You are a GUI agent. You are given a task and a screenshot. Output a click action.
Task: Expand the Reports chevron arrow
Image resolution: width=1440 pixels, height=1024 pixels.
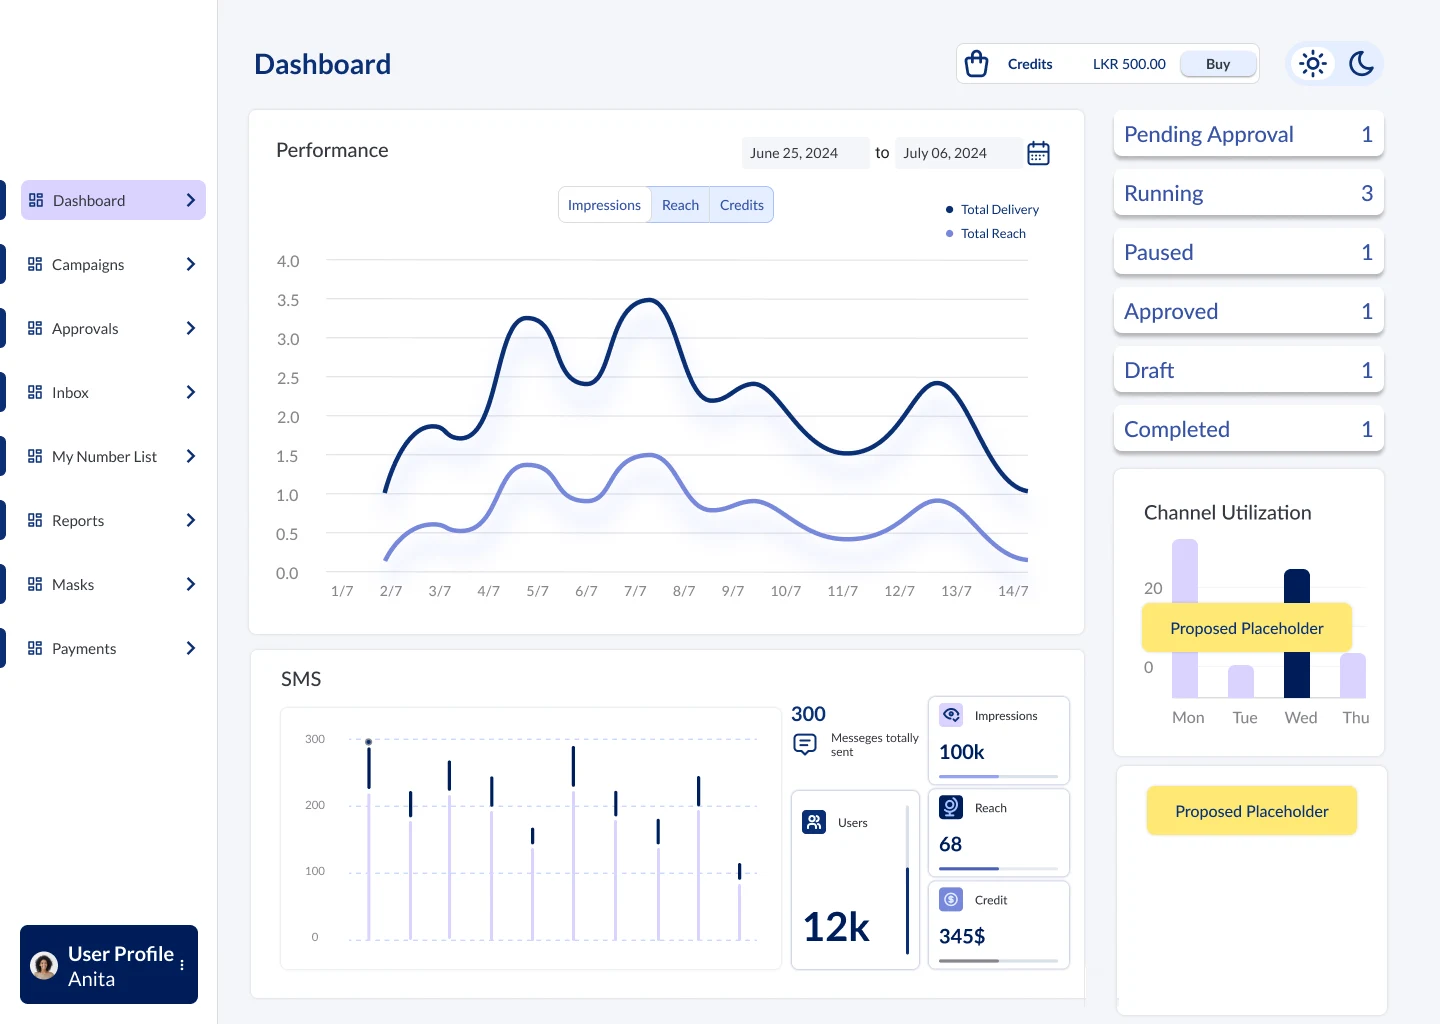pyautogui.click(x=191, y=520)
